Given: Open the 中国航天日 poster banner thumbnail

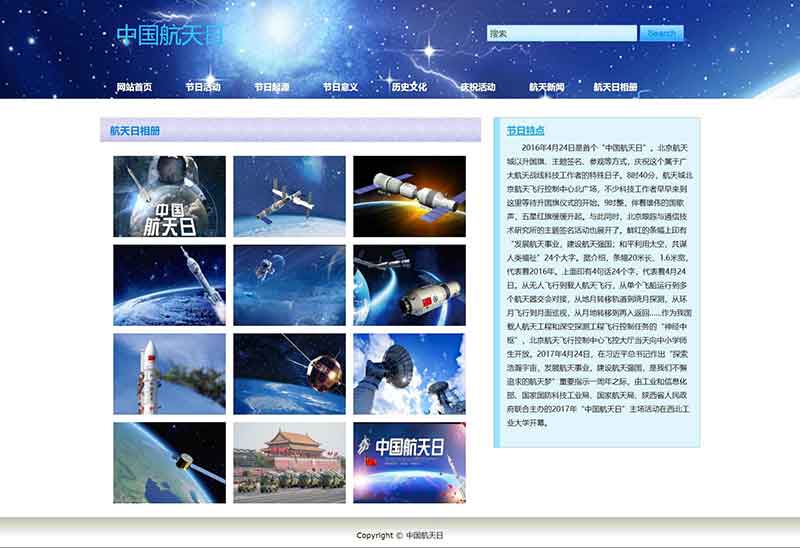Looking at the screenshot, I should point(409,463).
